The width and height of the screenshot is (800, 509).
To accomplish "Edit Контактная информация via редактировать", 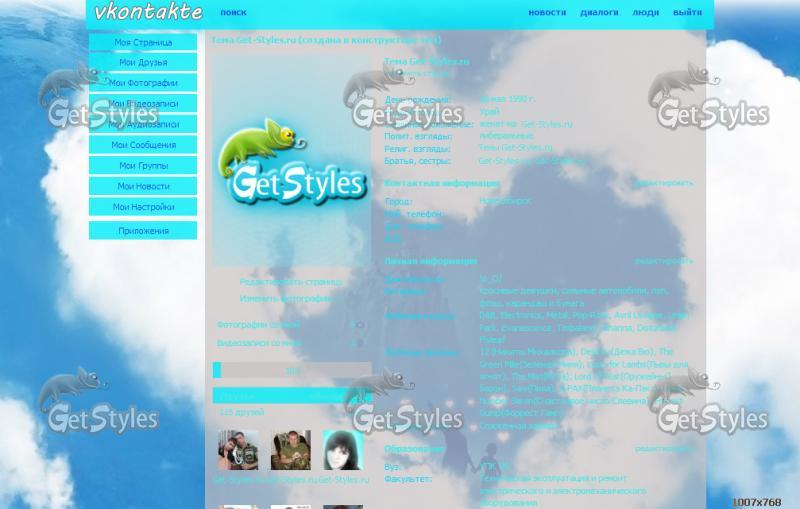I will [x=664, y=183].
